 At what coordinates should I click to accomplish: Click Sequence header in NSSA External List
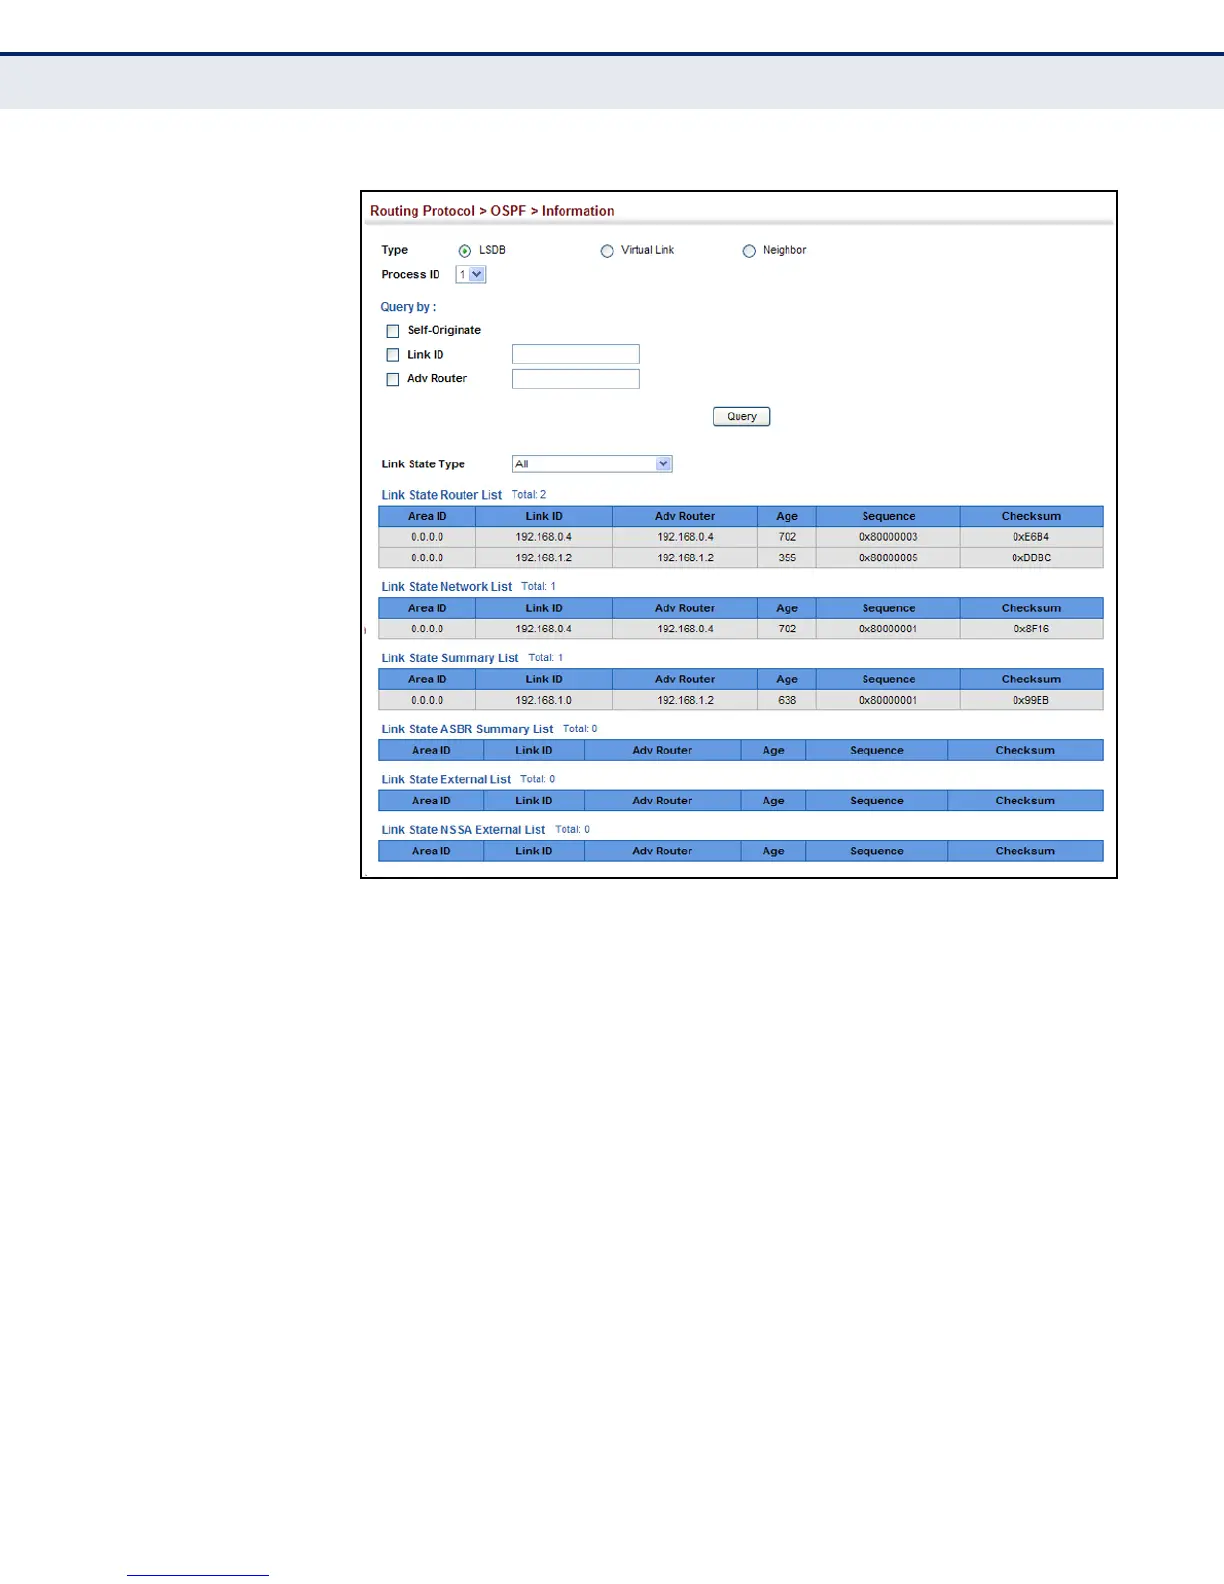click(x=877, y=851)
